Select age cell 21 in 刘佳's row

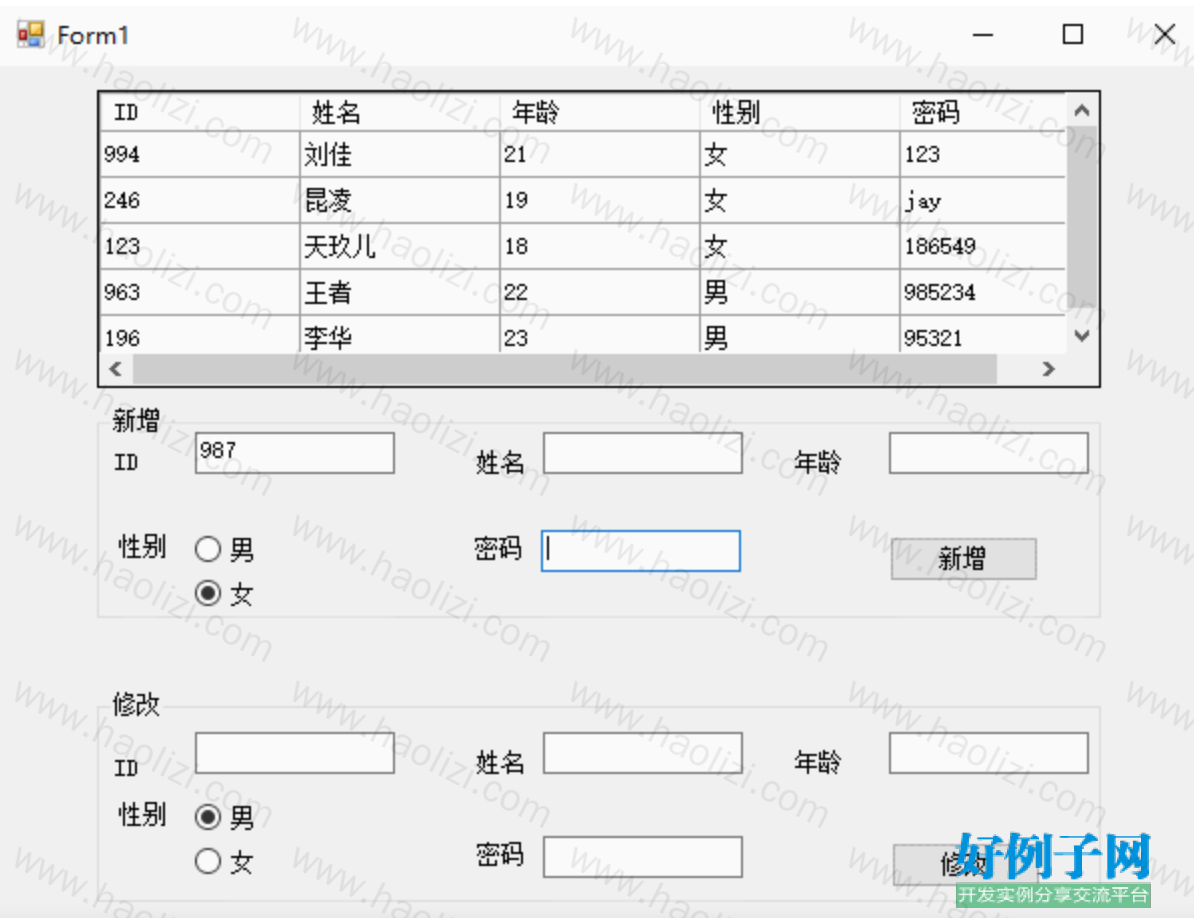(600, 155)
